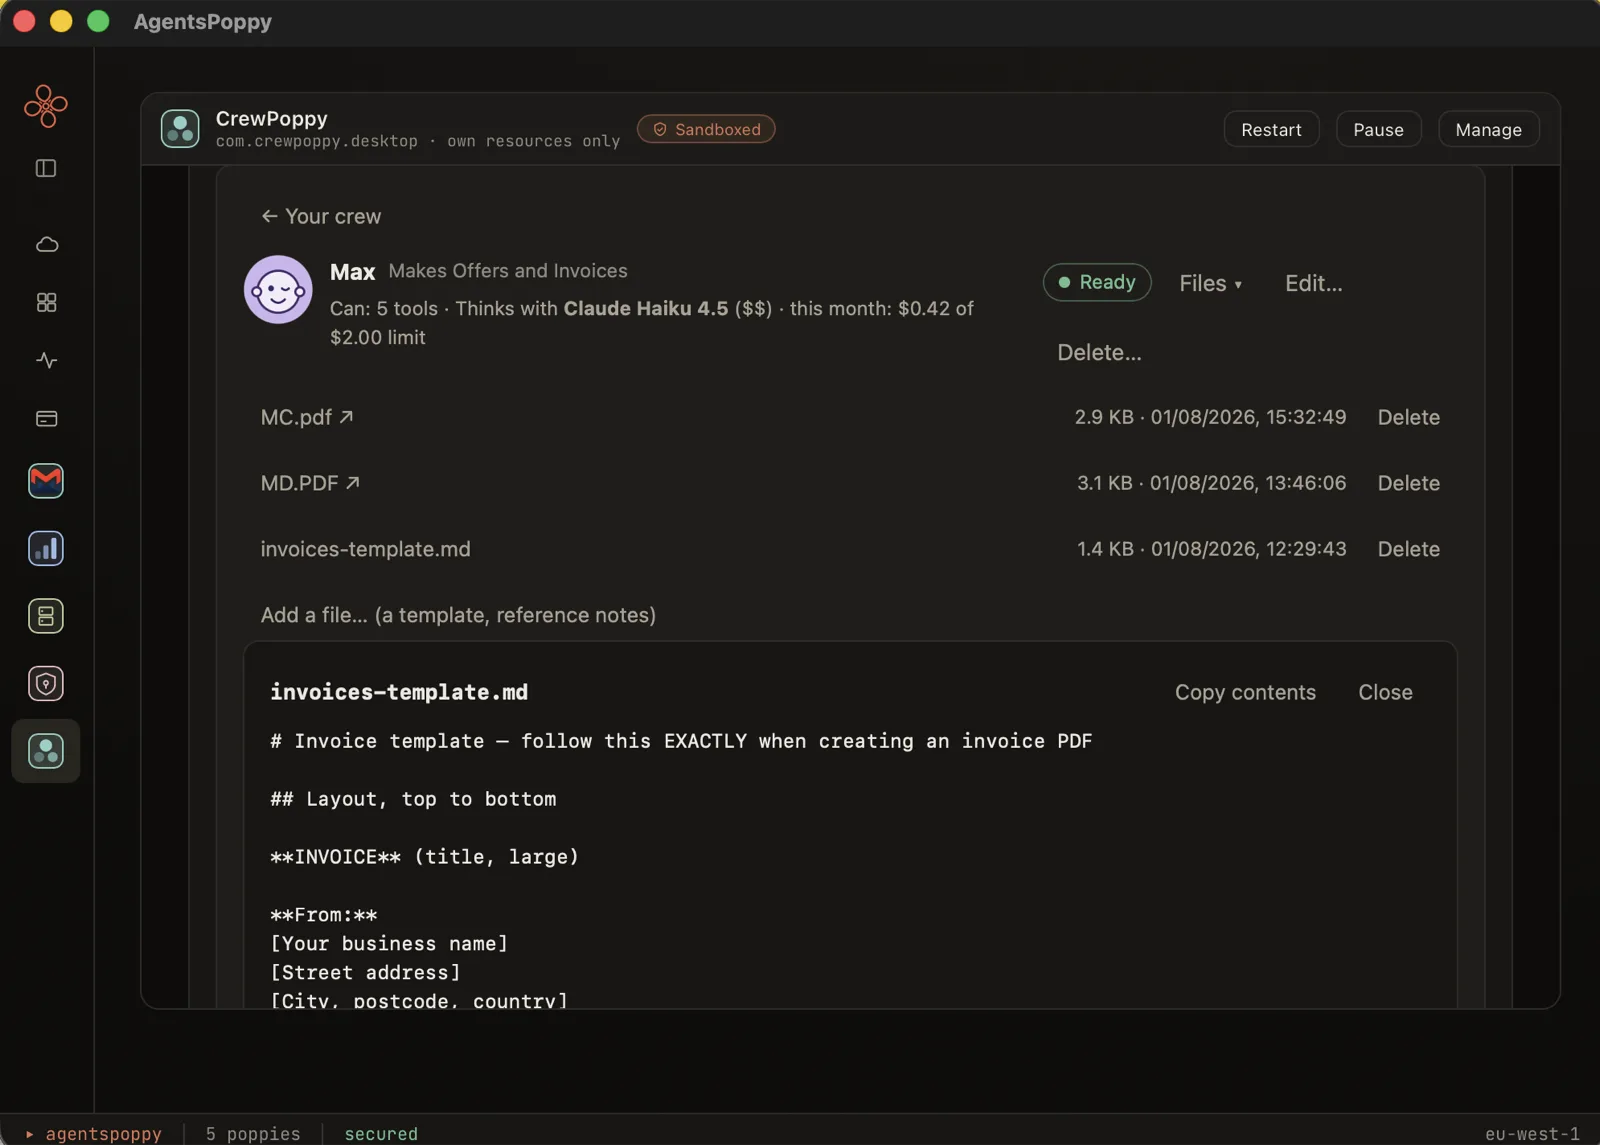The height and width of the screenshot is (1145, 1600).
Task: Click 'secured' in the status bar
Action: [x=381, y=1133]
